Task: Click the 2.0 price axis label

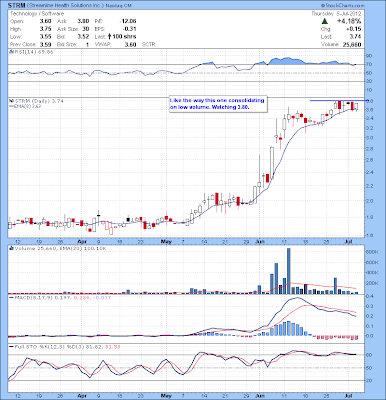Action: pyautogui.click(x=369, y=201)
